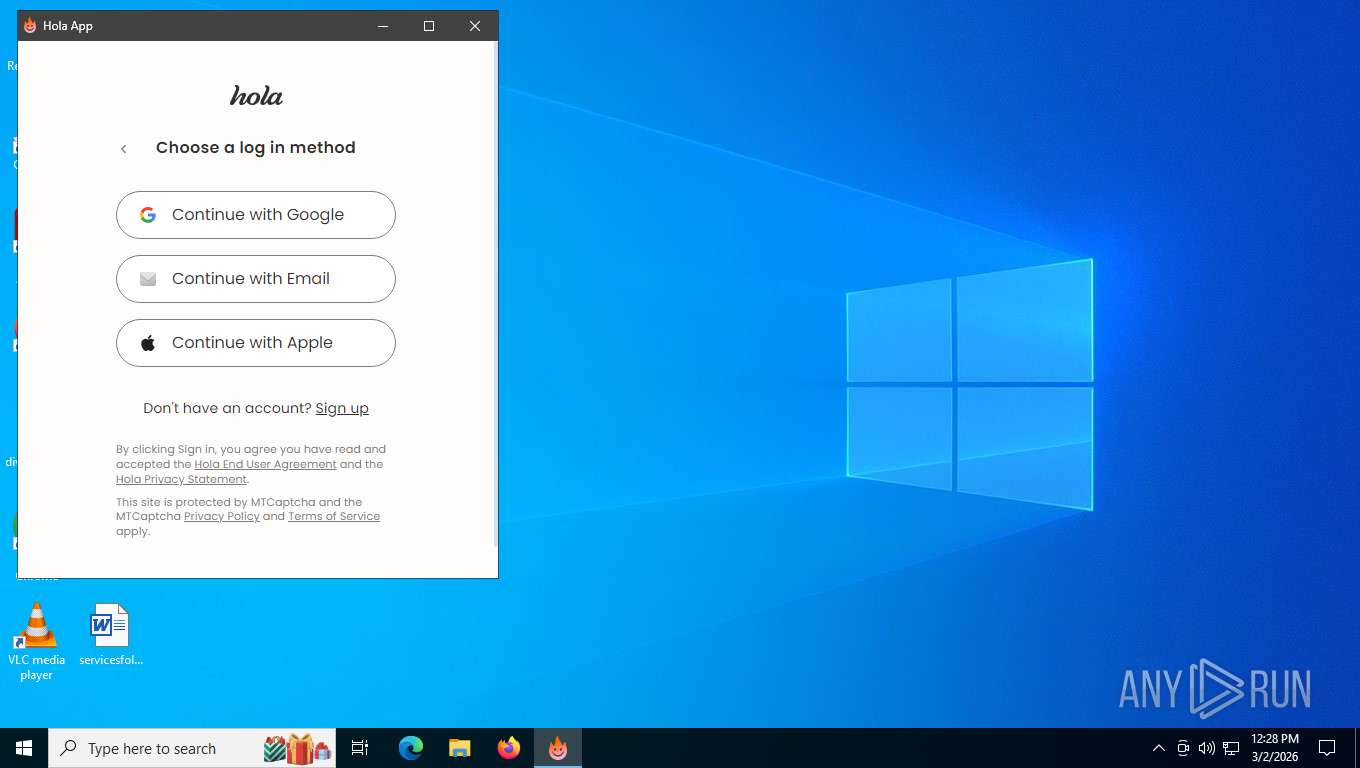
Task: Go back using the left chevron arrow
Action: coord(124,149)
